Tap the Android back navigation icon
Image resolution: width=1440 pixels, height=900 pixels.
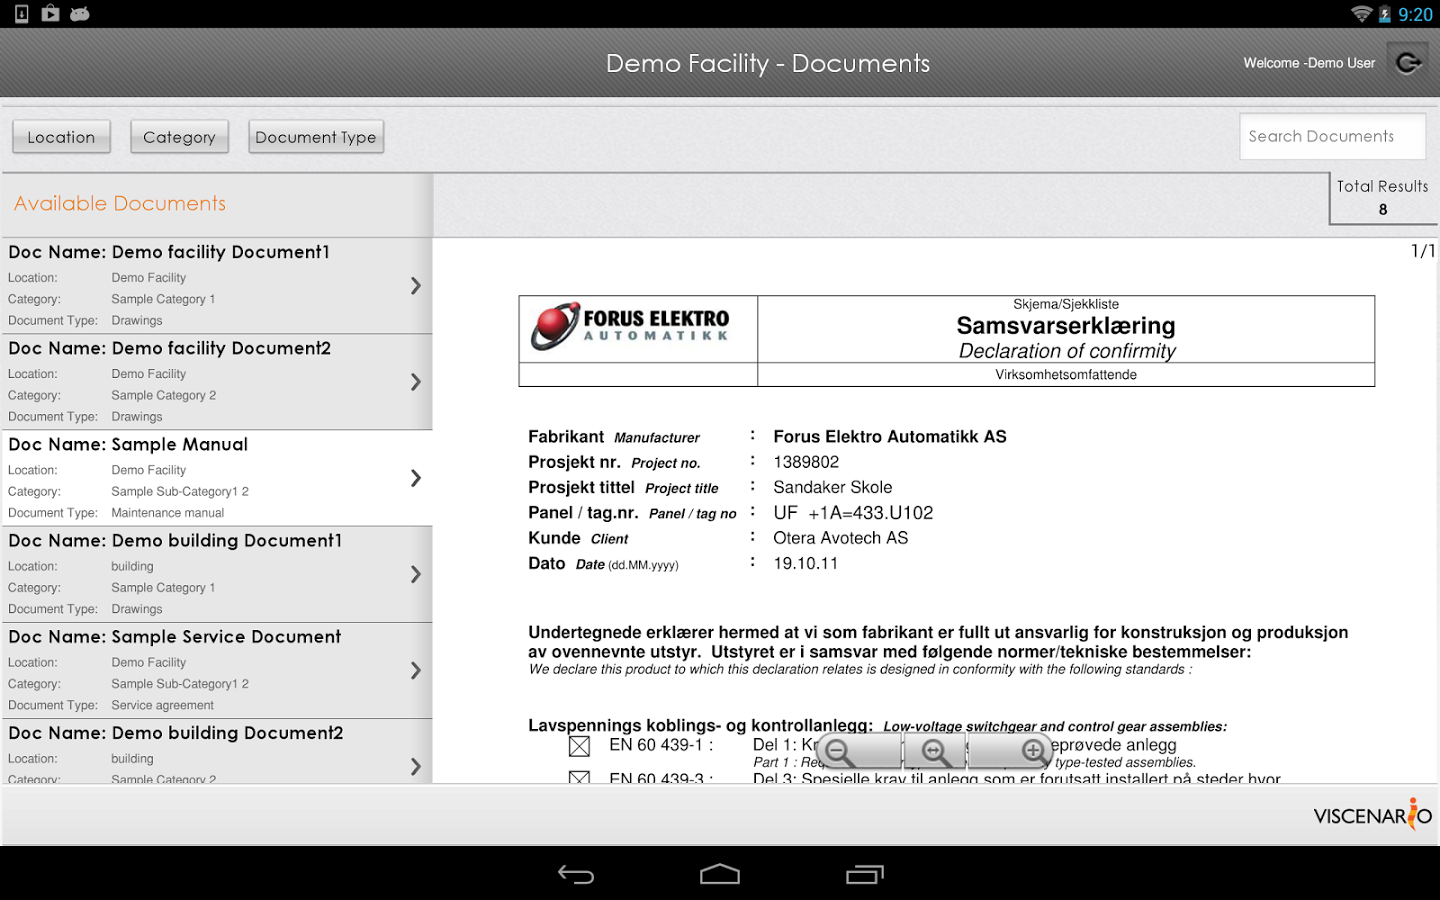[576, 875]
